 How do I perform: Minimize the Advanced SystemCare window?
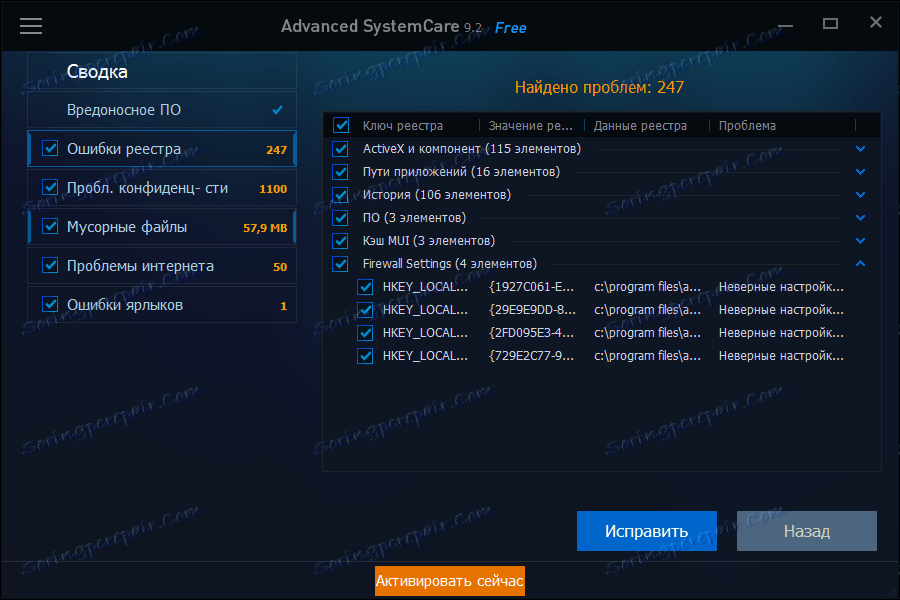click(785, 26)
